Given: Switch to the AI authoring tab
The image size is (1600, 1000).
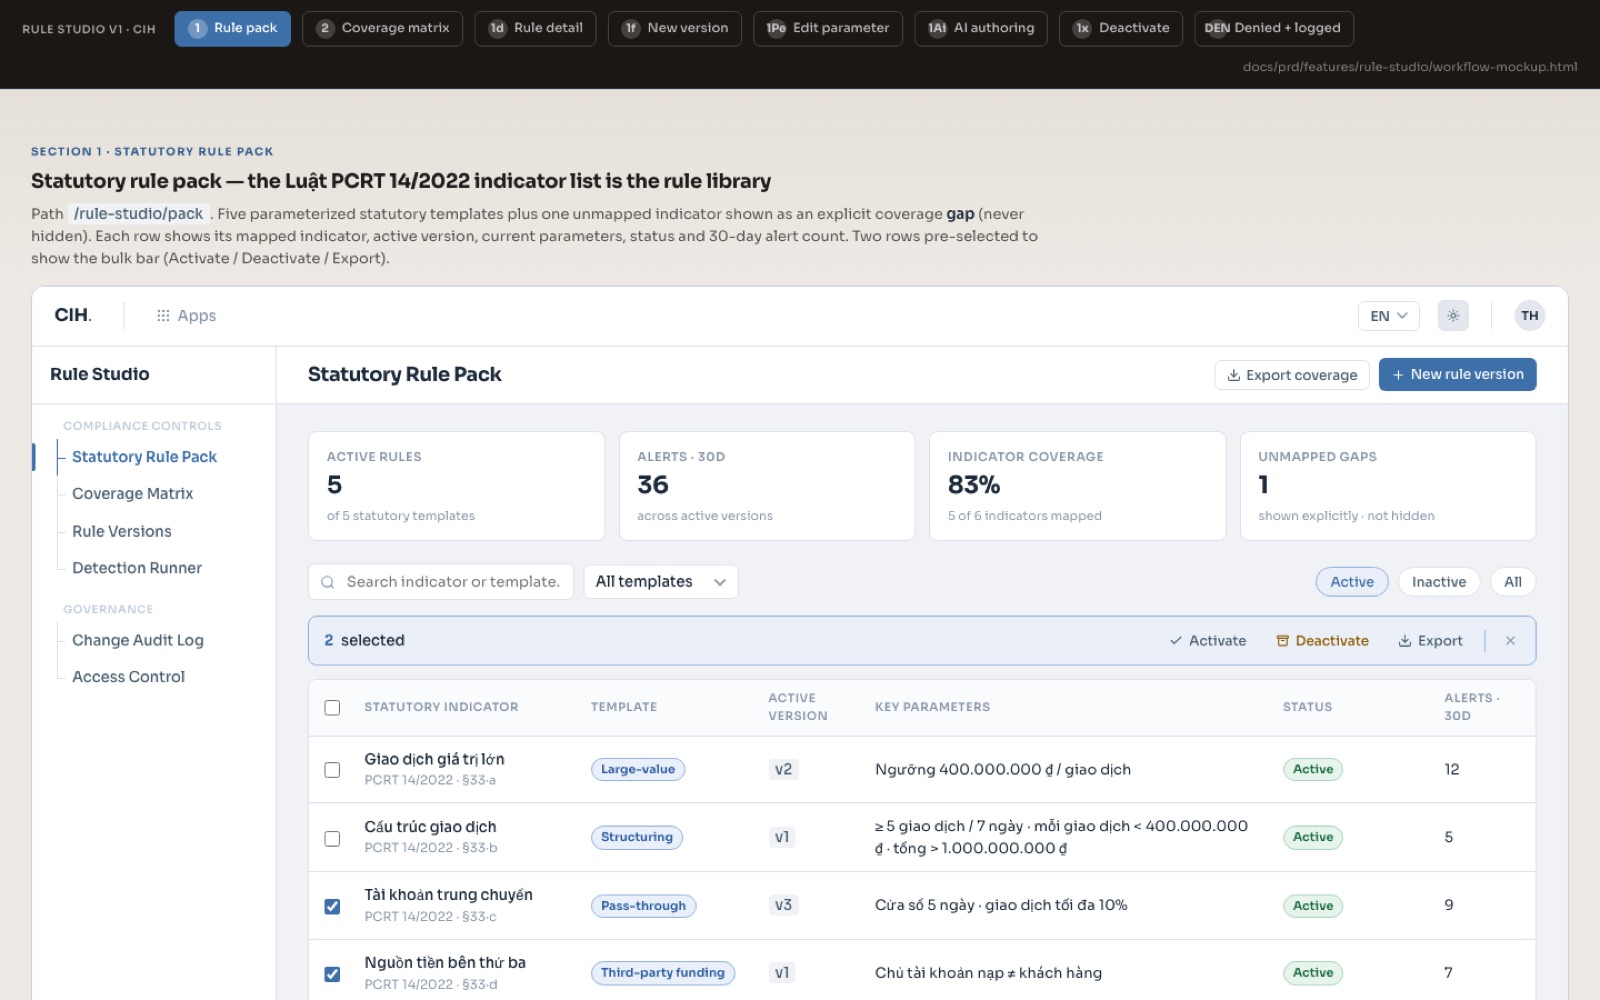Looking at the screenshot, I should [x=981, y=28].
